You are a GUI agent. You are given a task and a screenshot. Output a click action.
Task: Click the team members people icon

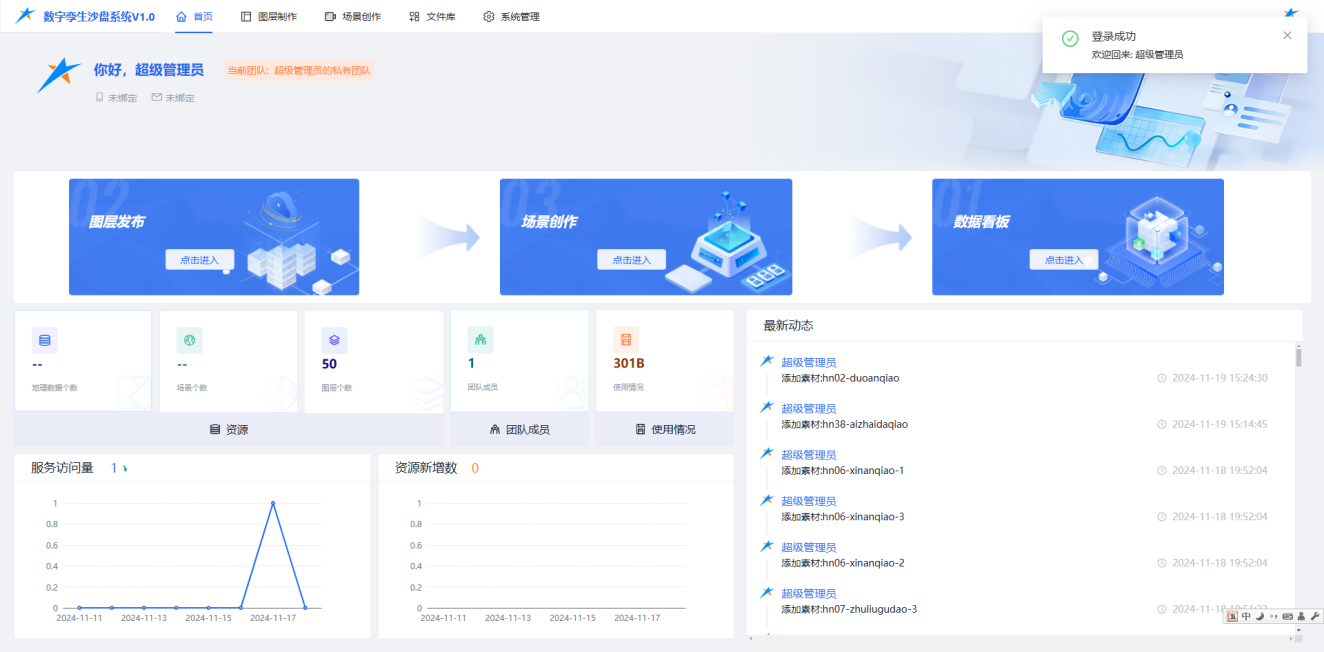tap(480, 340)
